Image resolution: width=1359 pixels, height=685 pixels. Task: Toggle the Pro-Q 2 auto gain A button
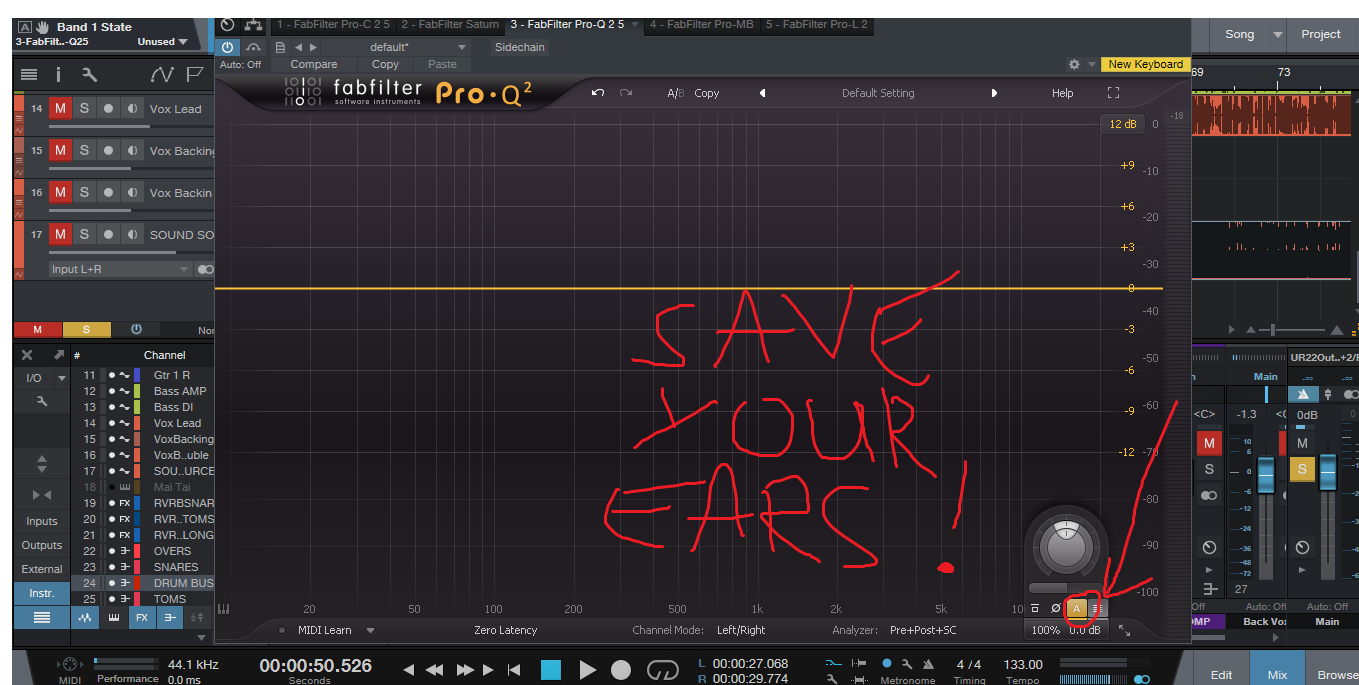[x=1077, y=608]
